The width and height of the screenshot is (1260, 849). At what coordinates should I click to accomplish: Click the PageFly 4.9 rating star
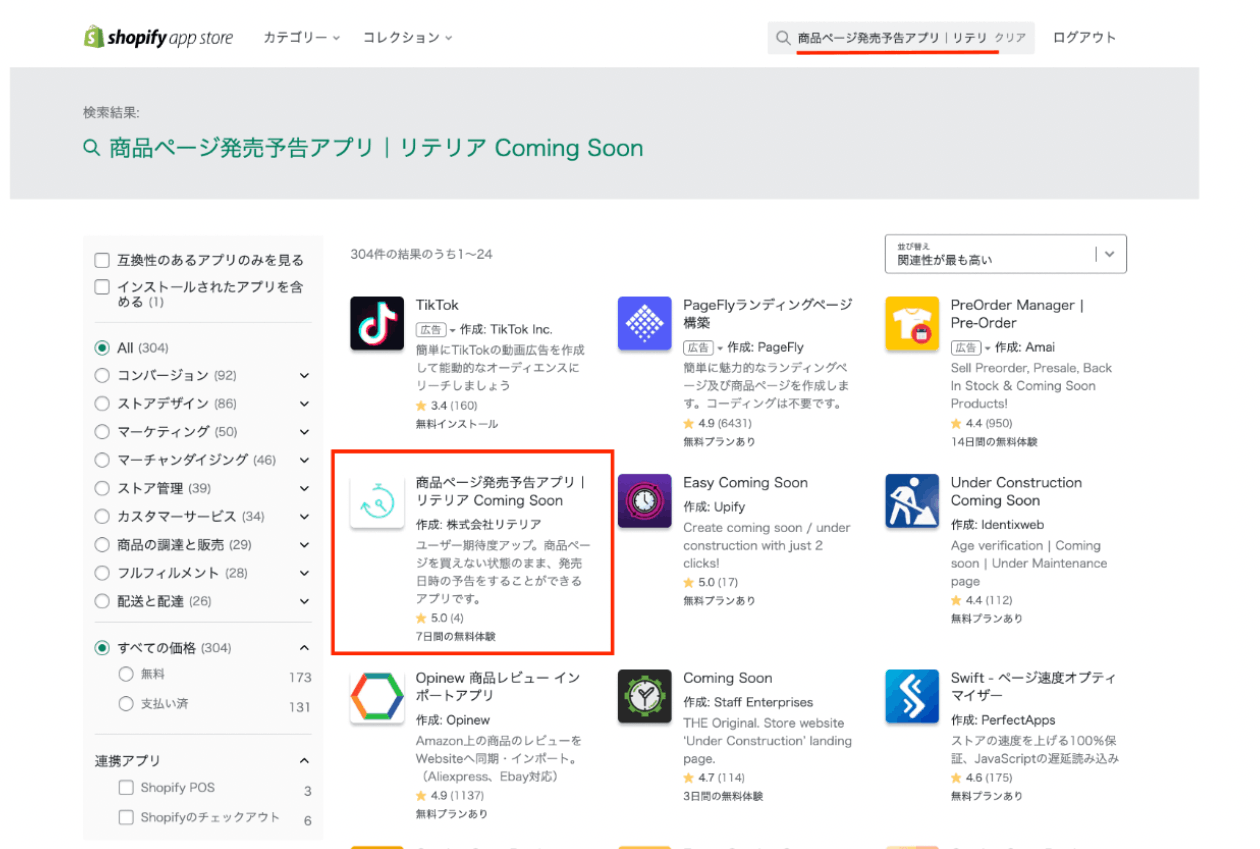point(688,424)
